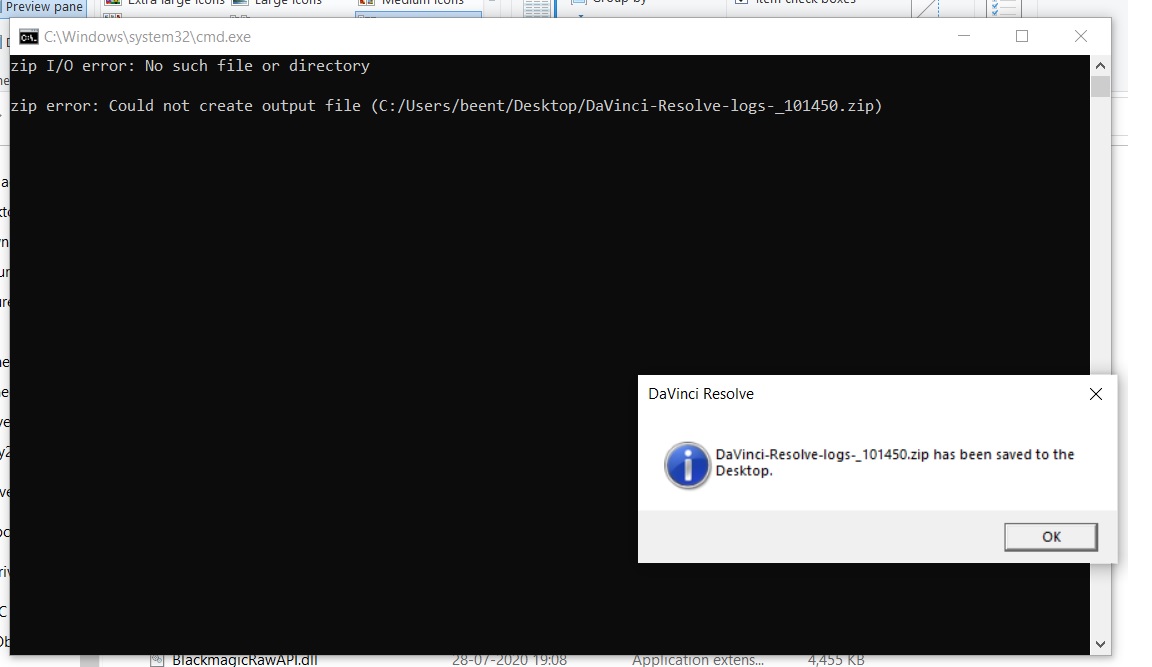The height and width of the screenshot is (667, 1152).
Task: Click the cmd scrollbar down arrow
Action: pos(1100,644)
